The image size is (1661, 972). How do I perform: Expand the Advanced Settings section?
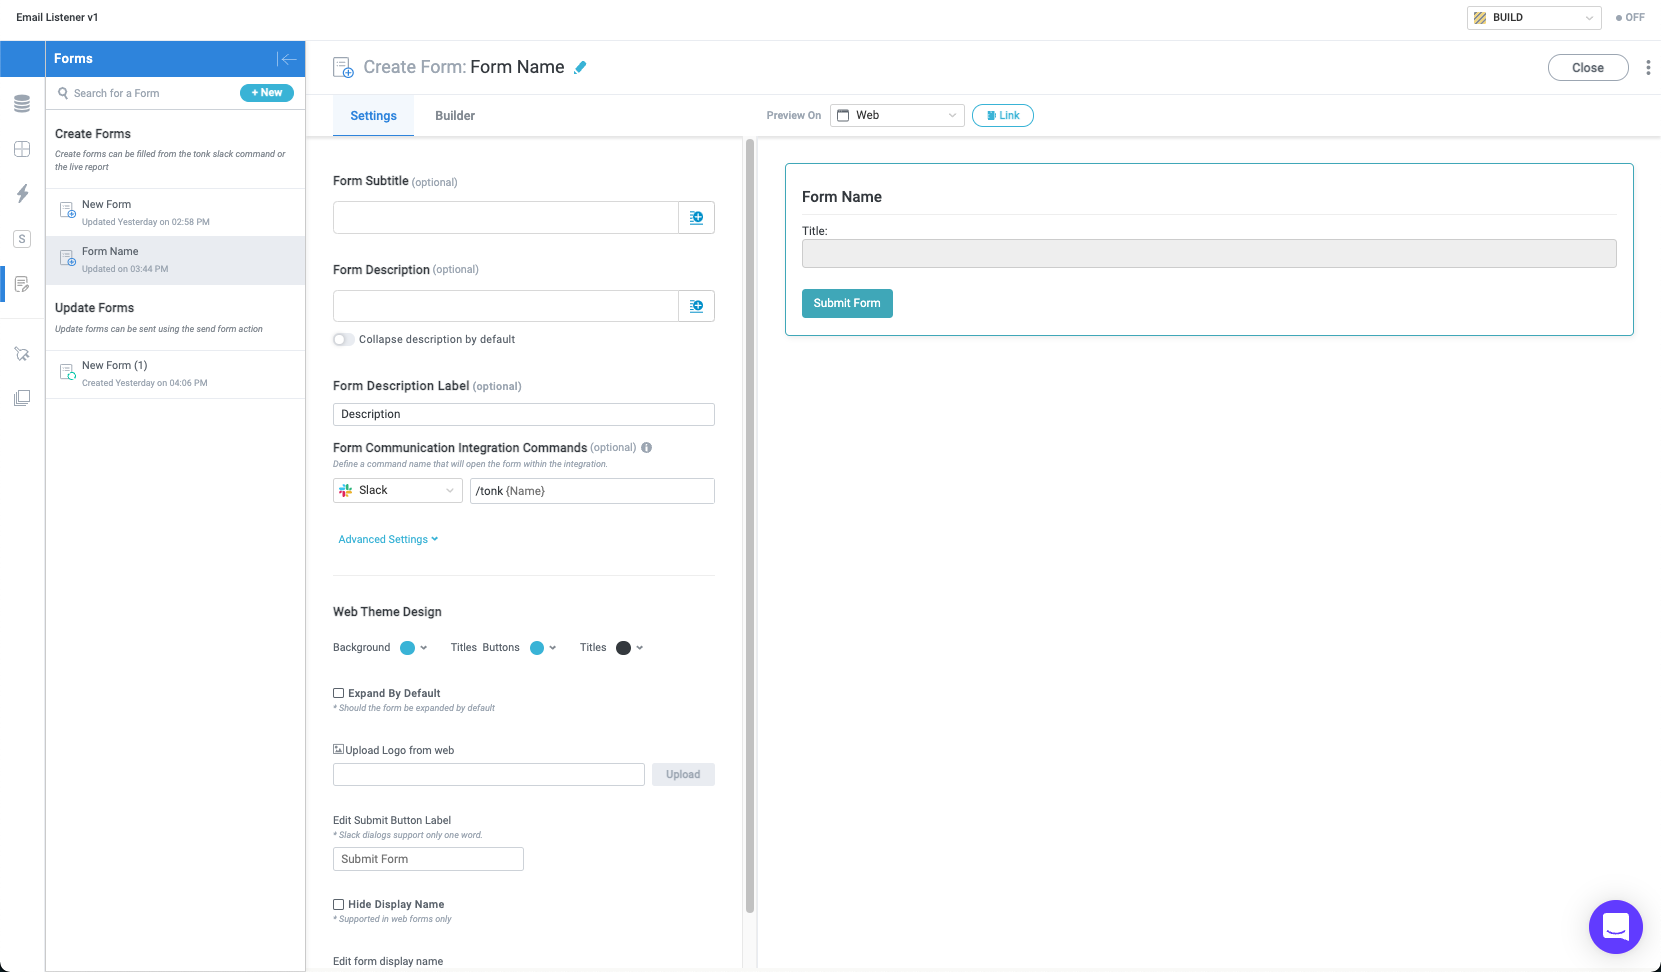pos(388,539)
